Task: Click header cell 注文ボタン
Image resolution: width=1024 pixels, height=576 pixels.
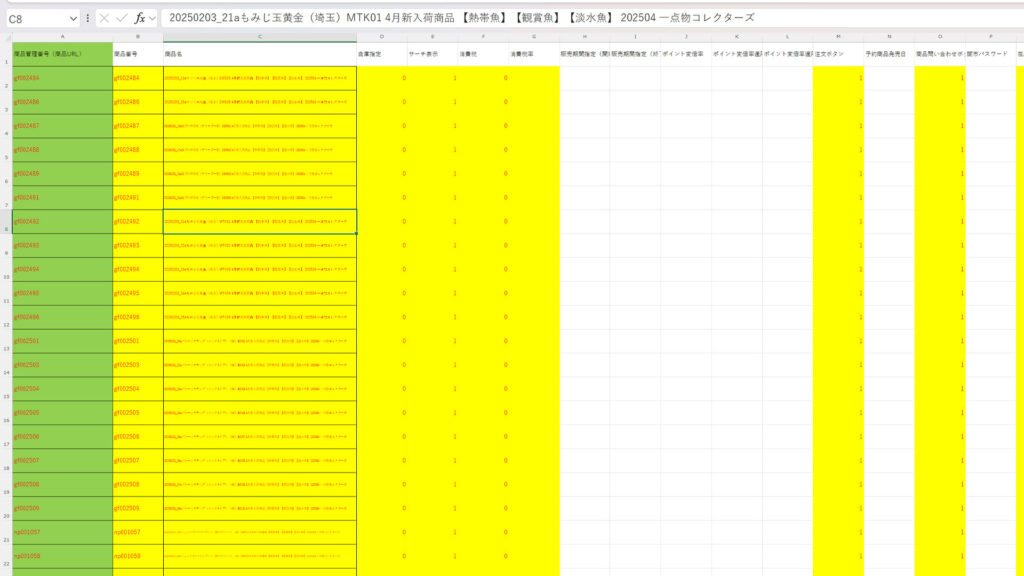Action: 838,54
